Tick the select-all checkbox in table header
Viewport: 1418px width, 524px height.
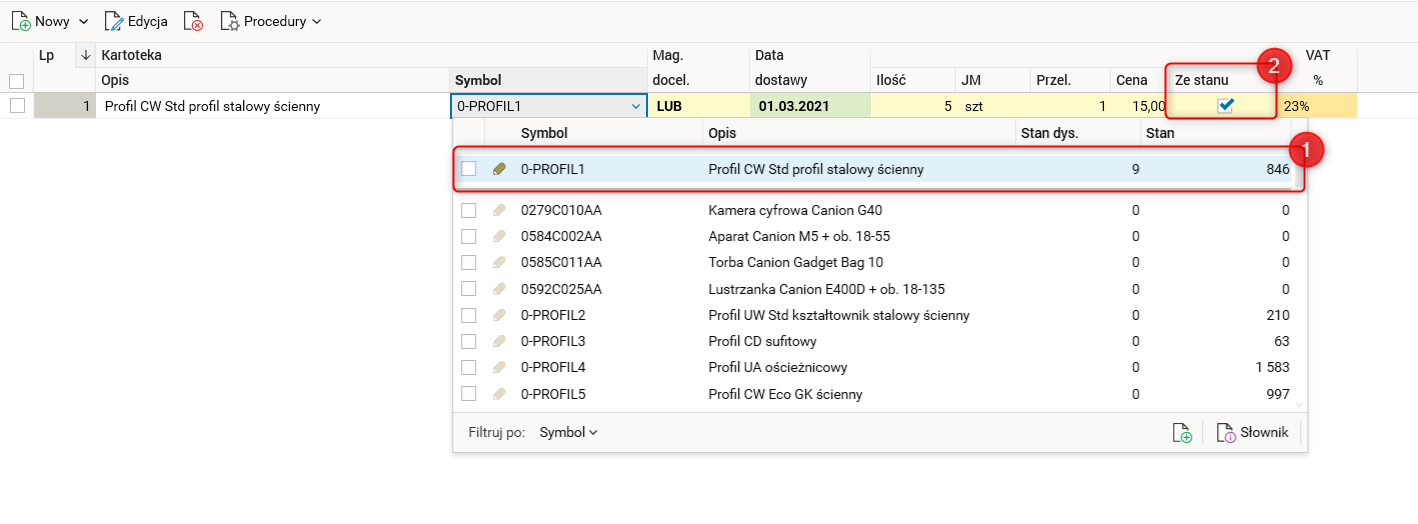click(x=16, y=81)
